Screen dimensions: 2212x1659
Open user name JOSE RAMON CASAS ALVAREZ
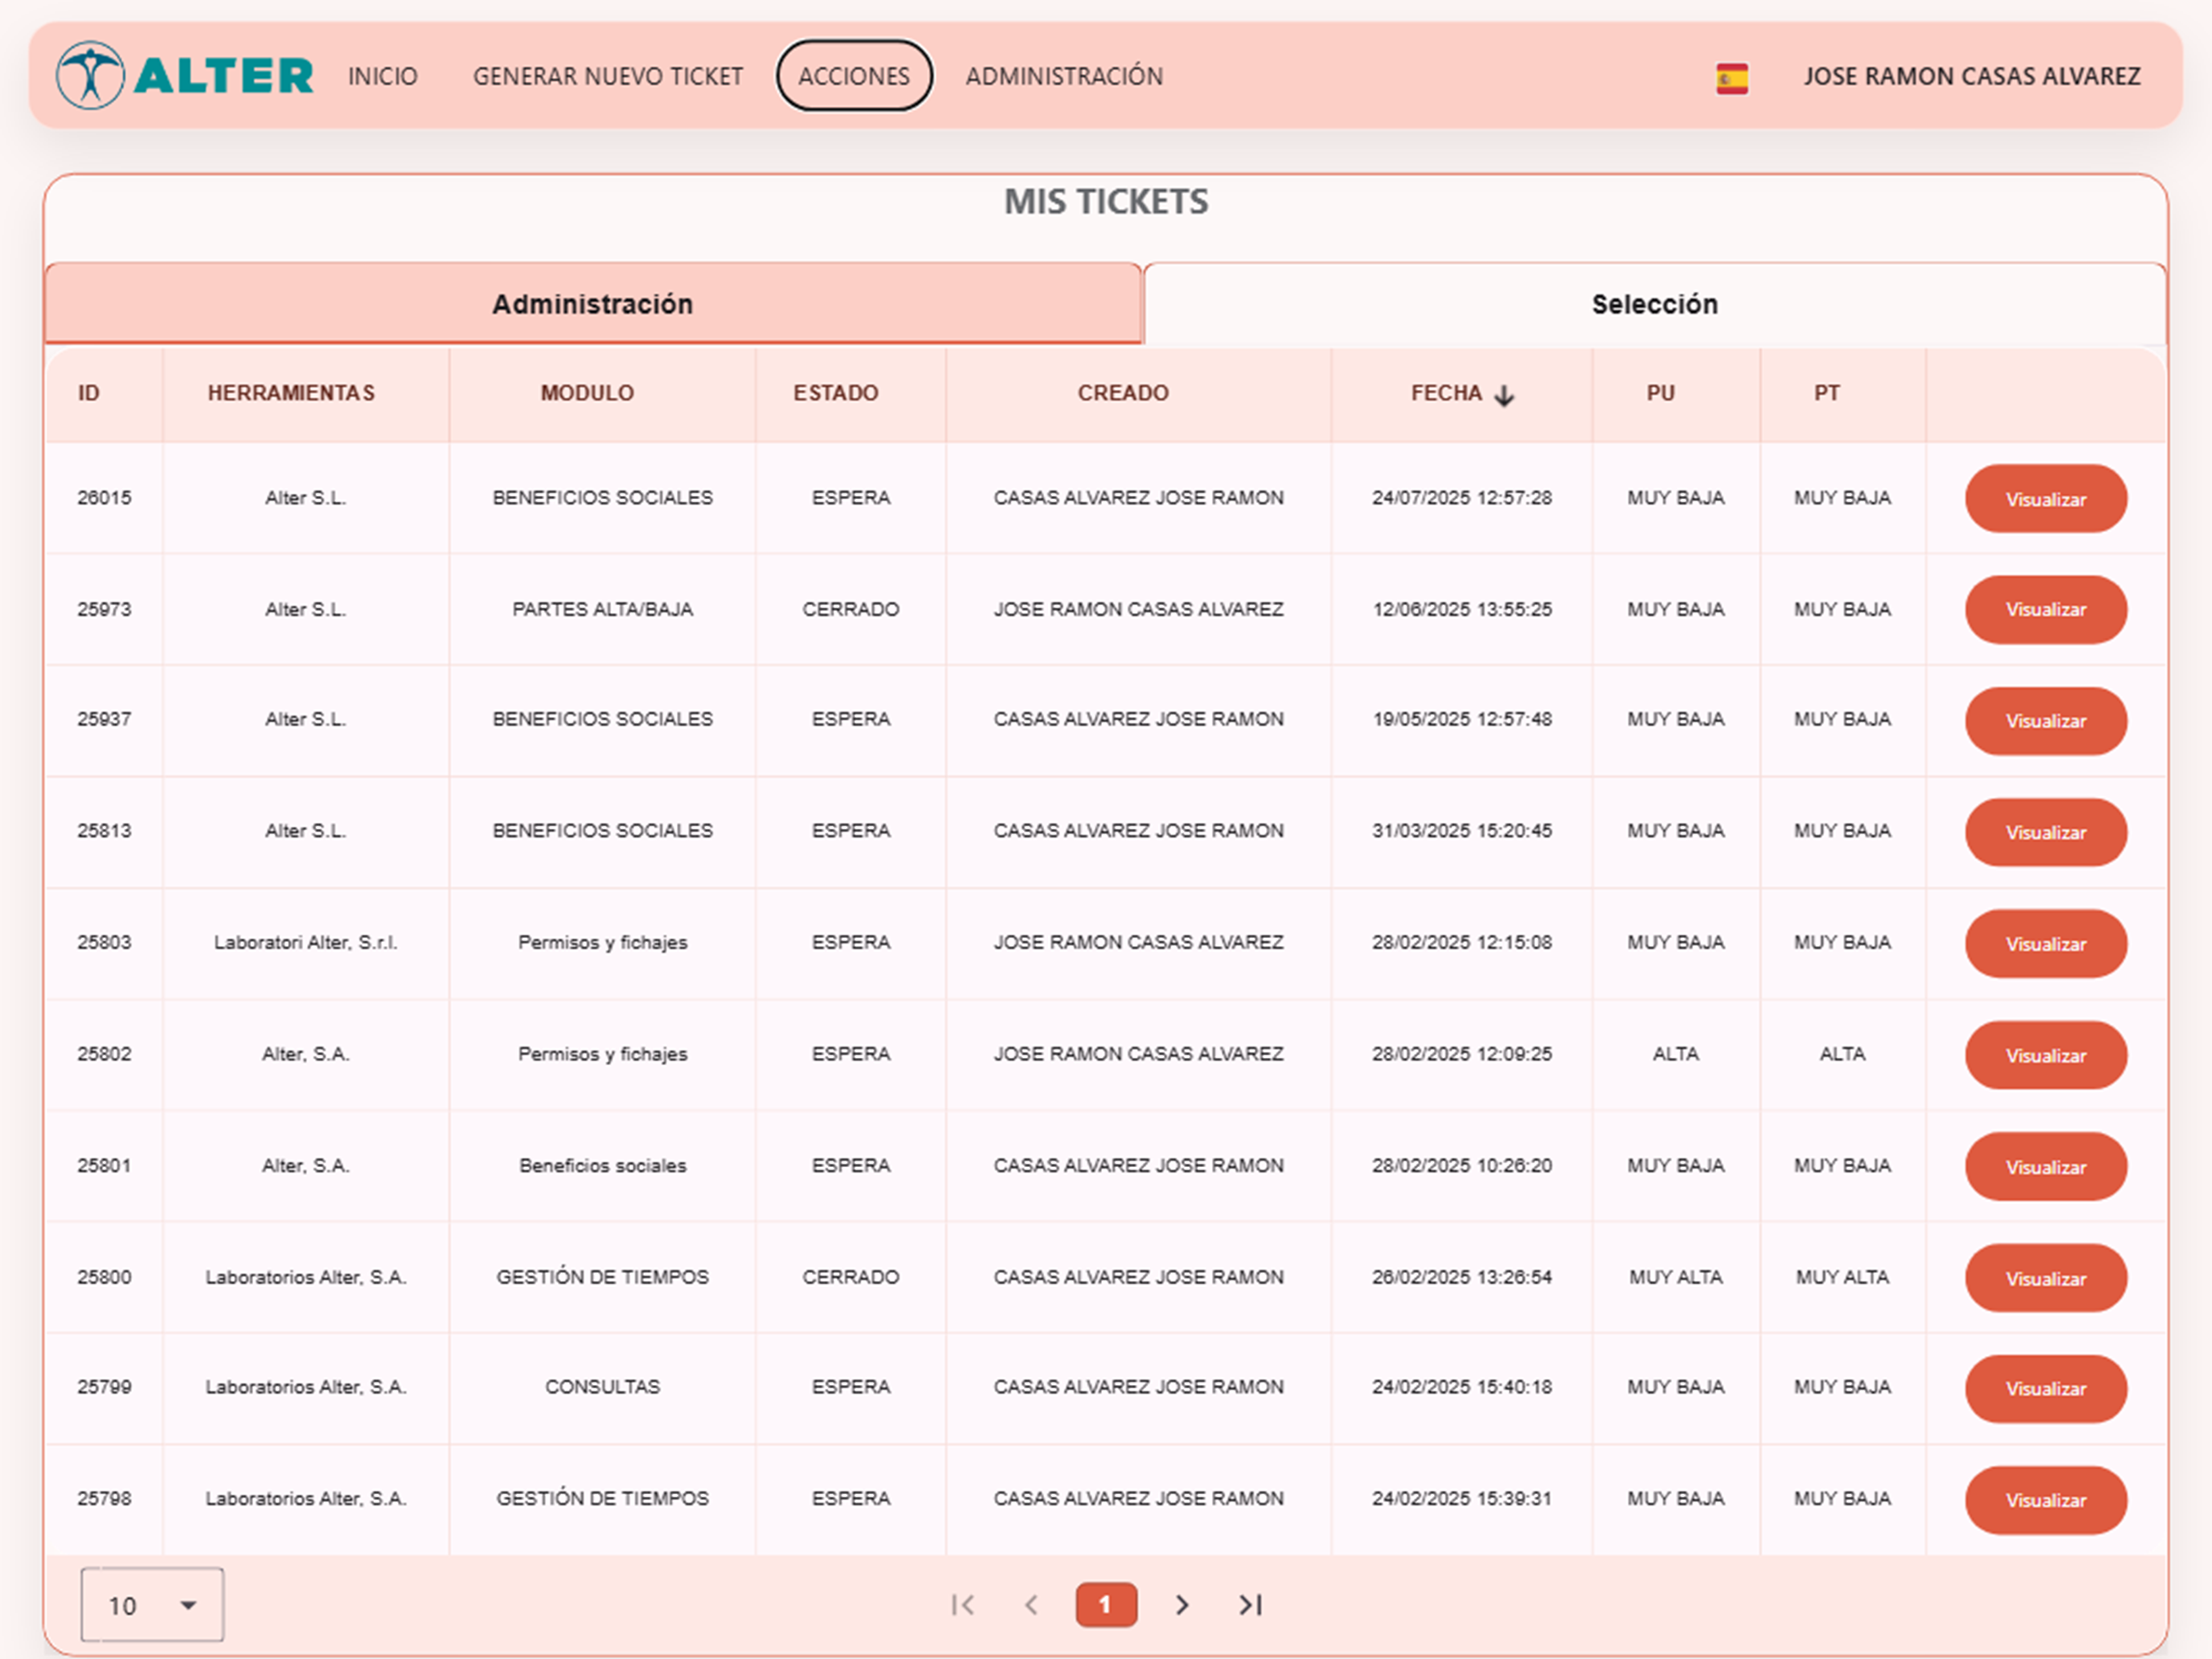pyautogui.click(x=1972, y=76)
